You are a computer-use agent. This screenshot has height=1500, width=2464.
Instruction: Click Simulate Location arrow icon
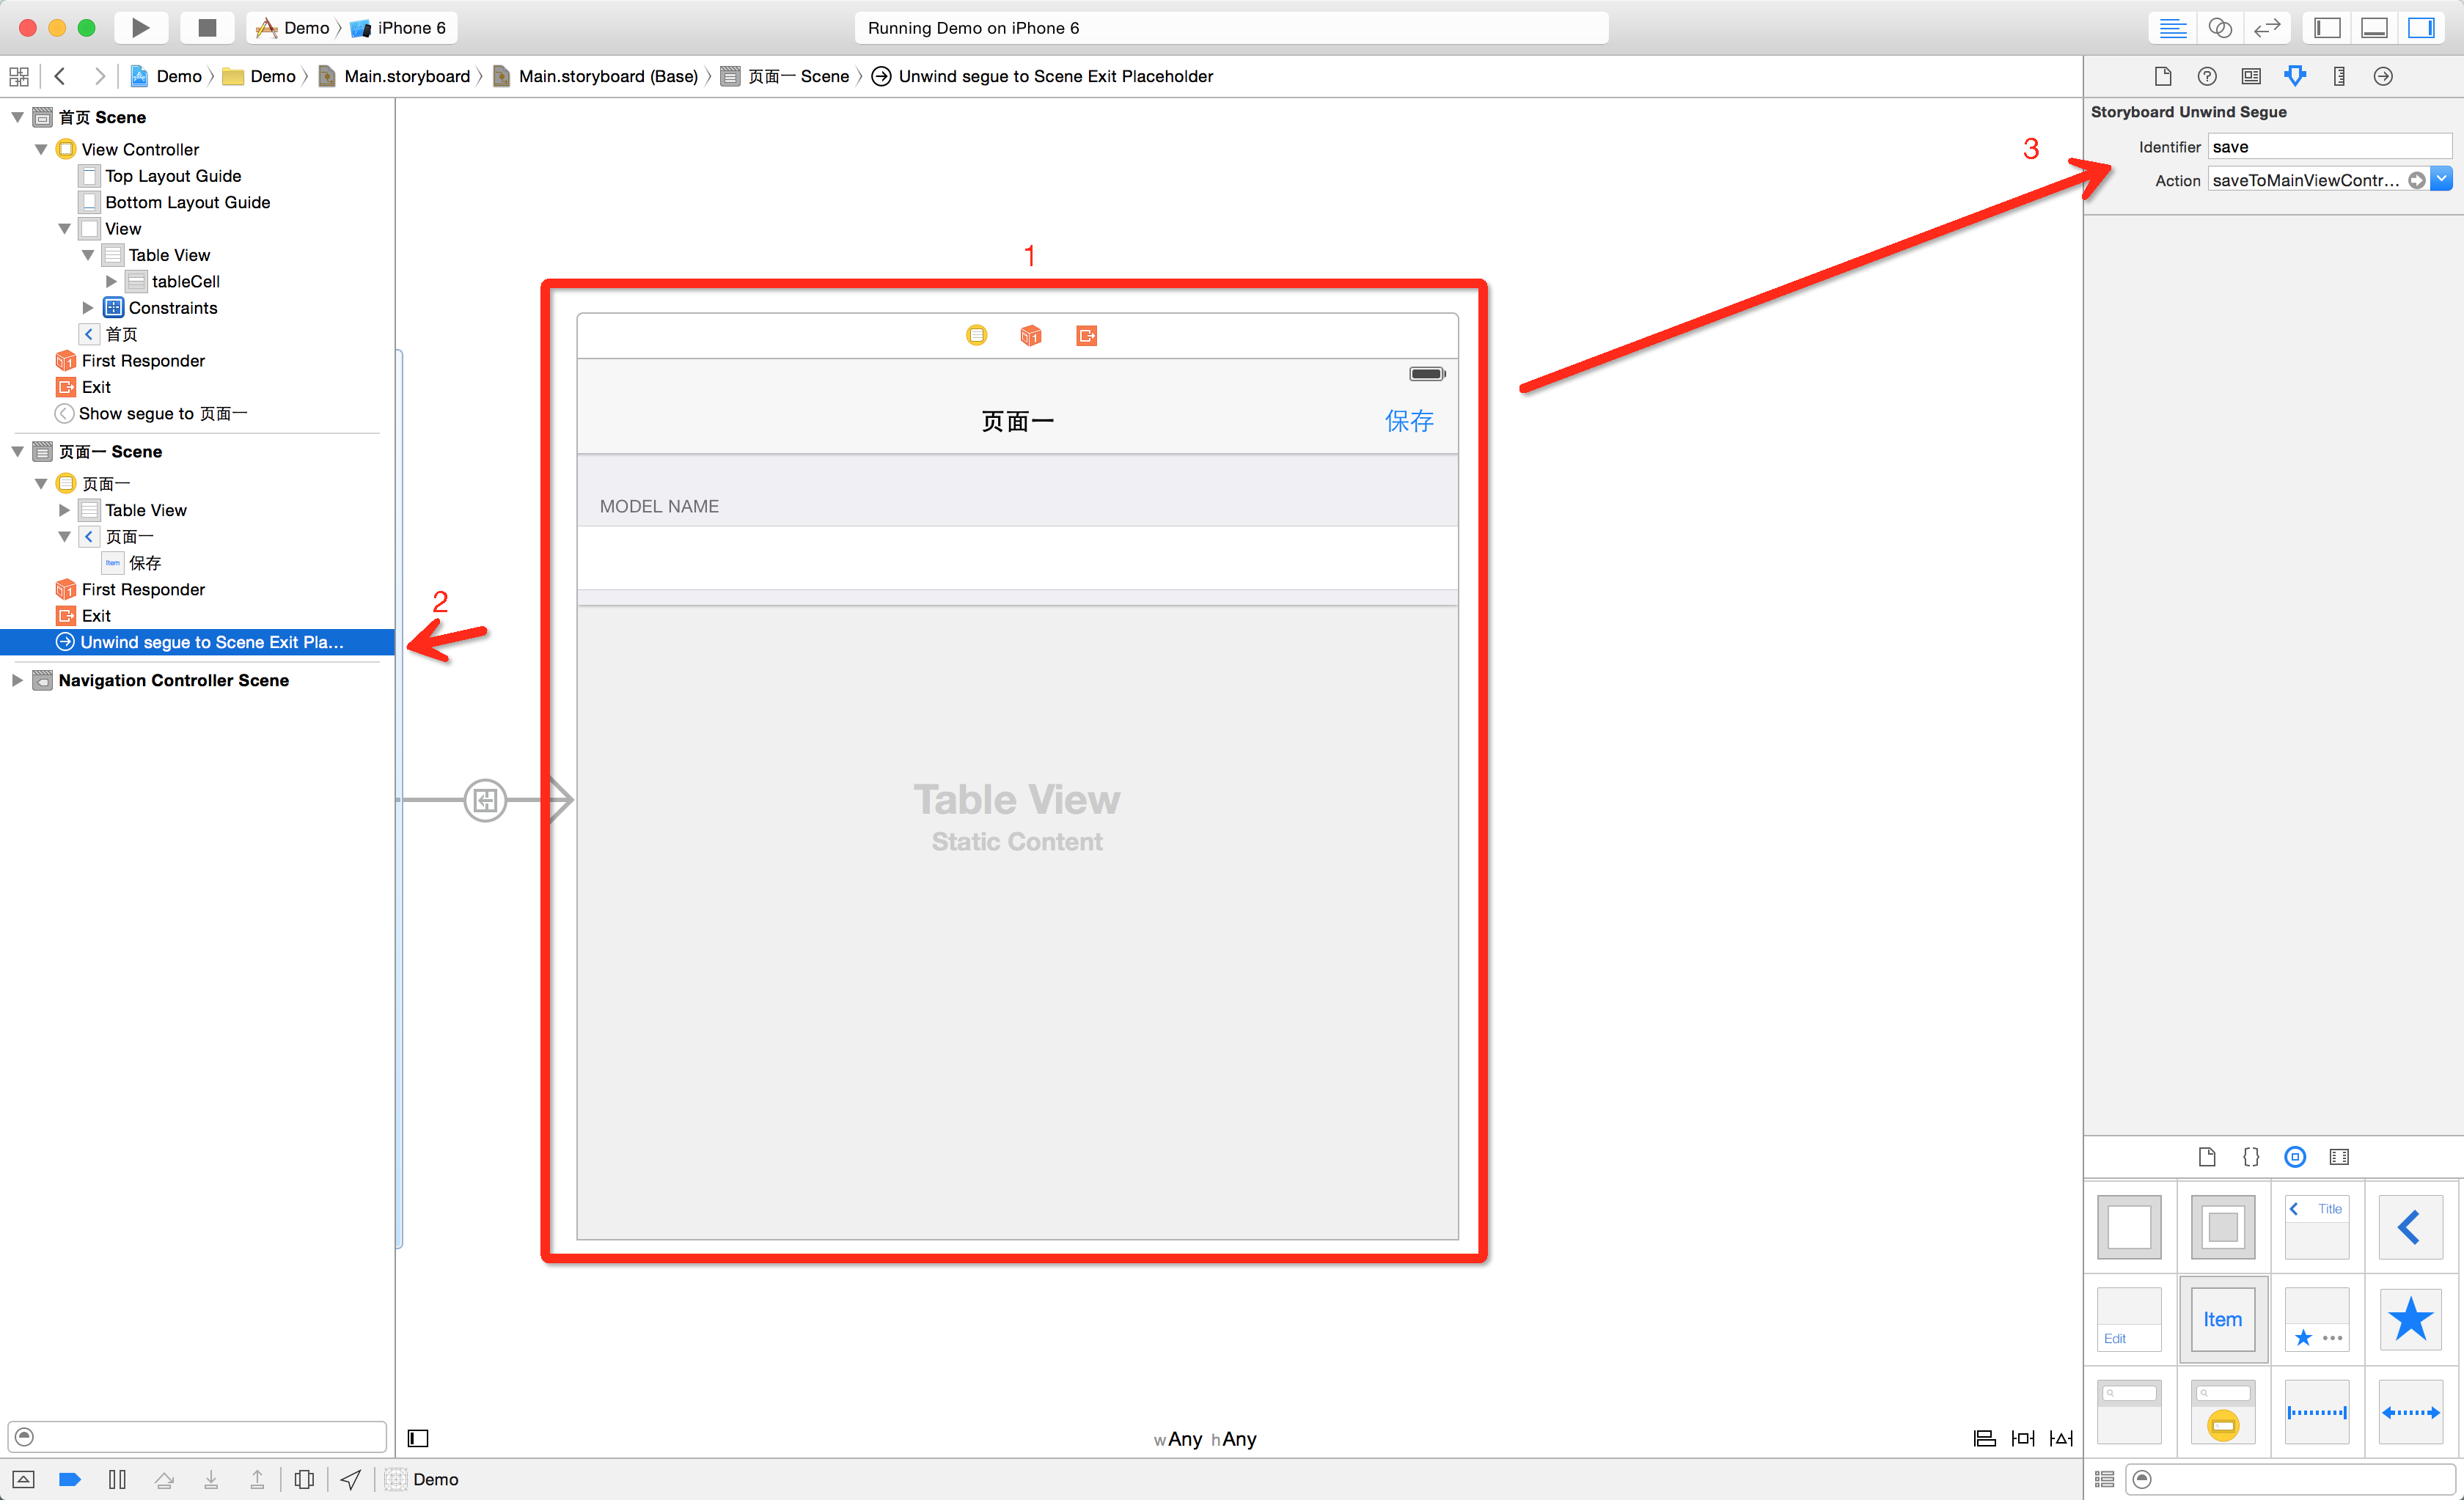pyautogui.click(x=351, y=1479)
